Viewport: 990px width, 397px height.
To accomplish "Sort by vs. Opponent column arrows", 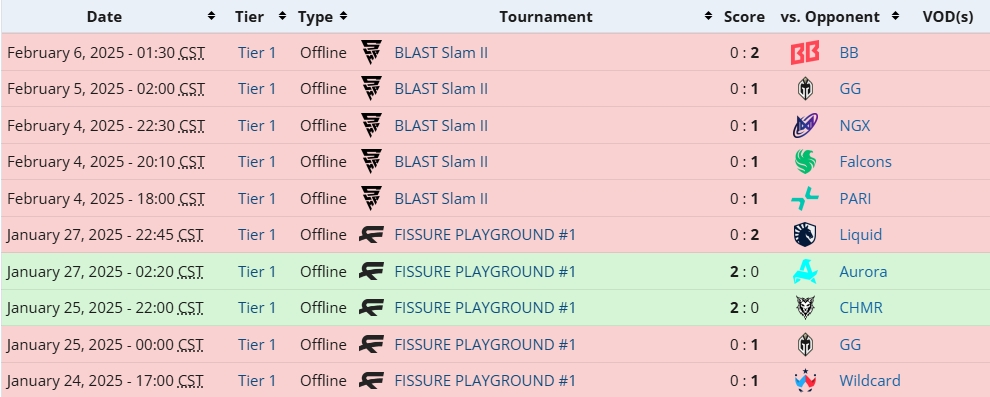I will click(895, 16).
